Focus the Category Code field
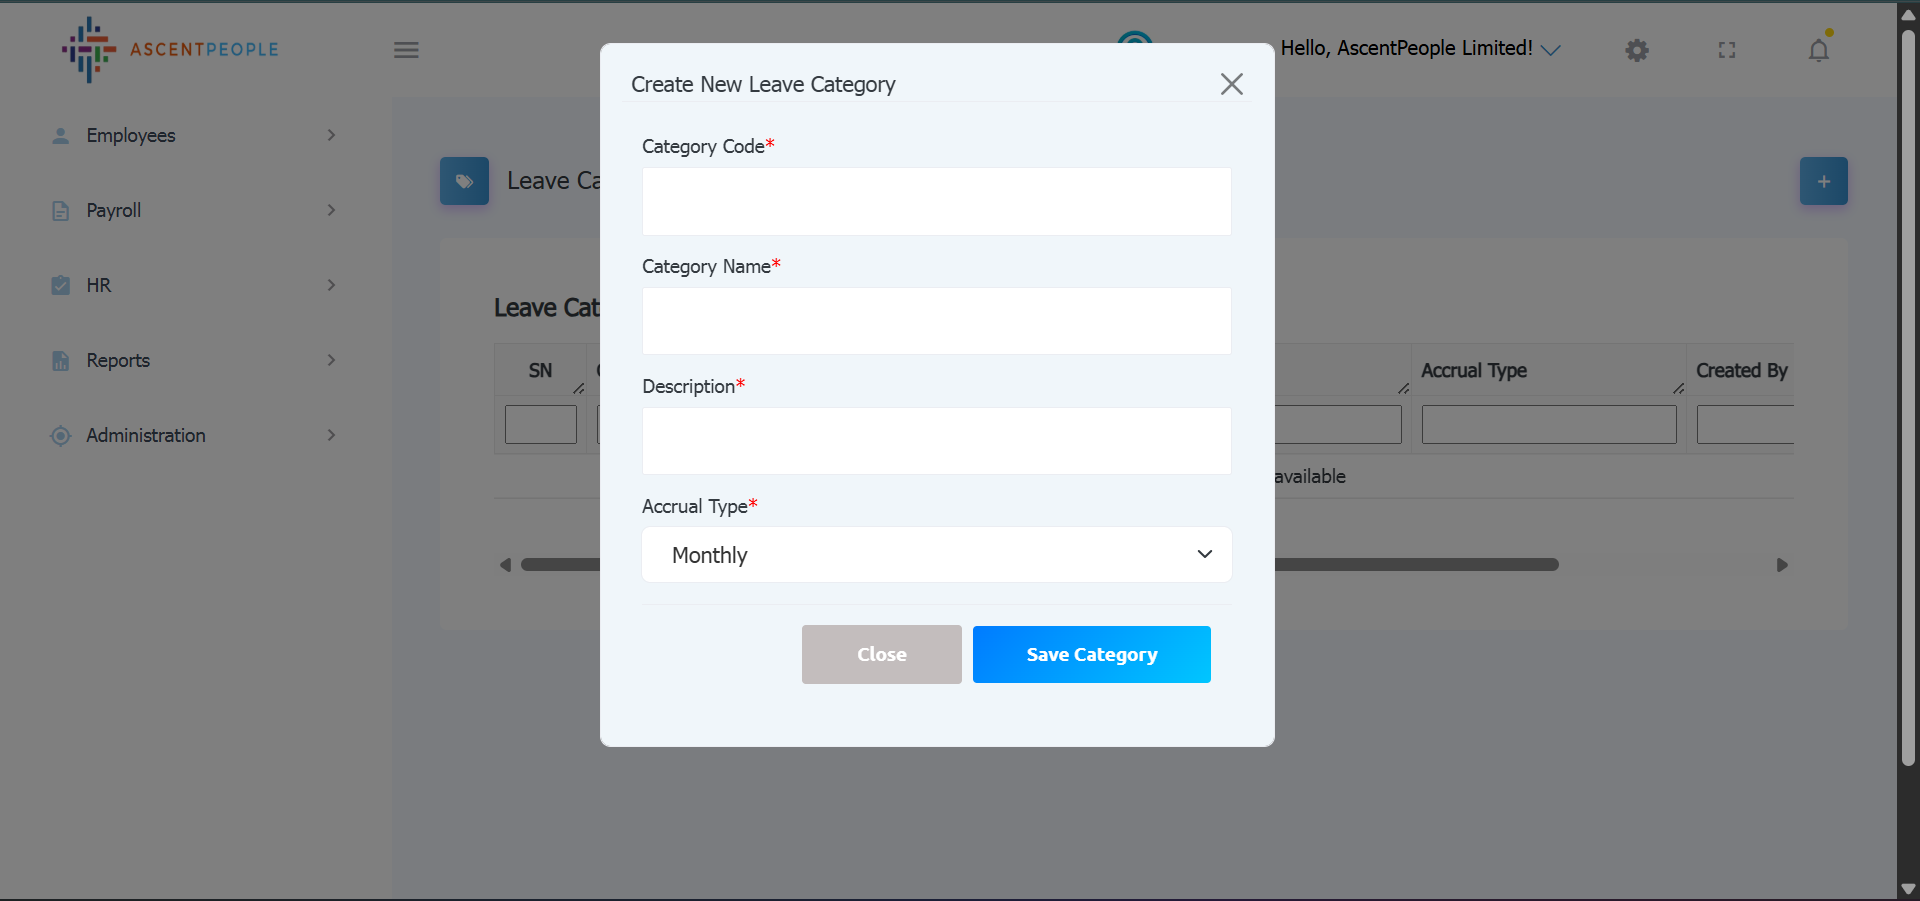The image size is (1920, 901). click(936, 201)
